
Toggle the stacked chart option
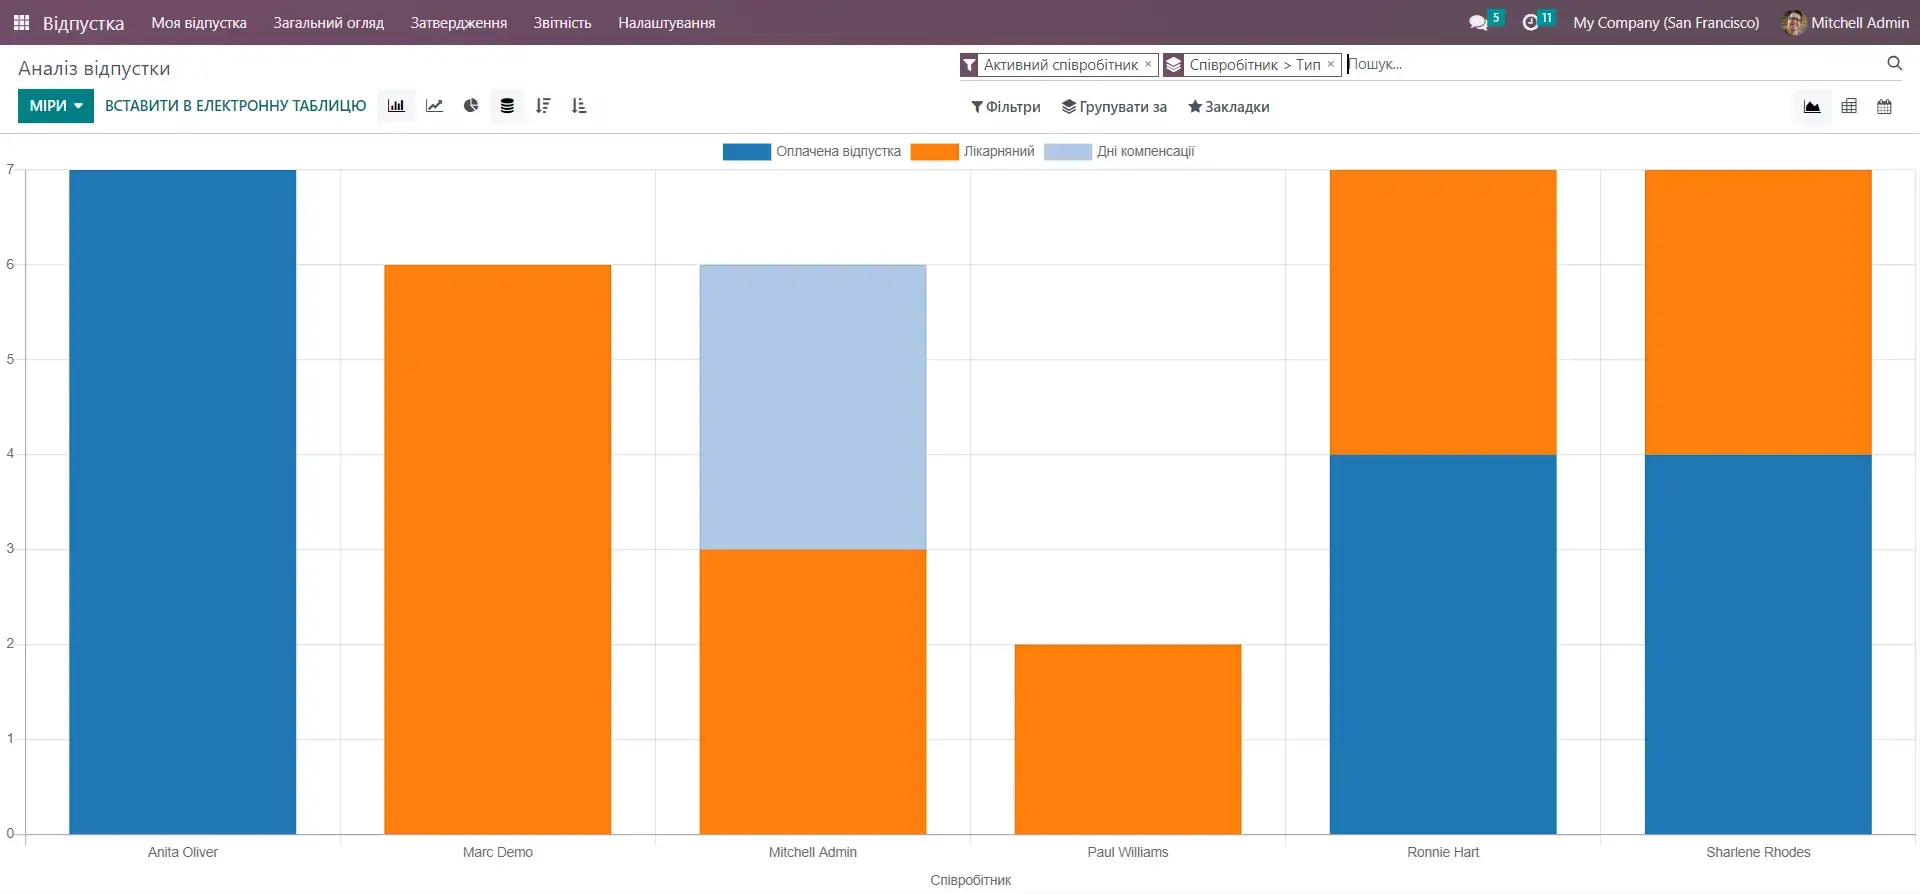(507, 106)
